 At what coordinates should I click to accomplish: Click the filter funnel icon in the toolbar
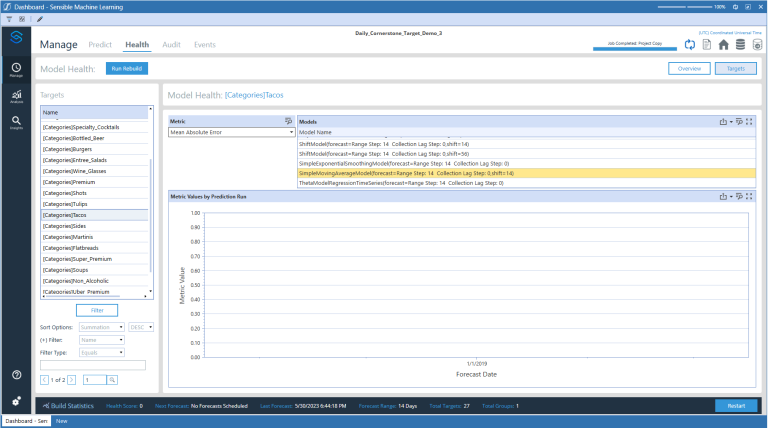[9, 19]
